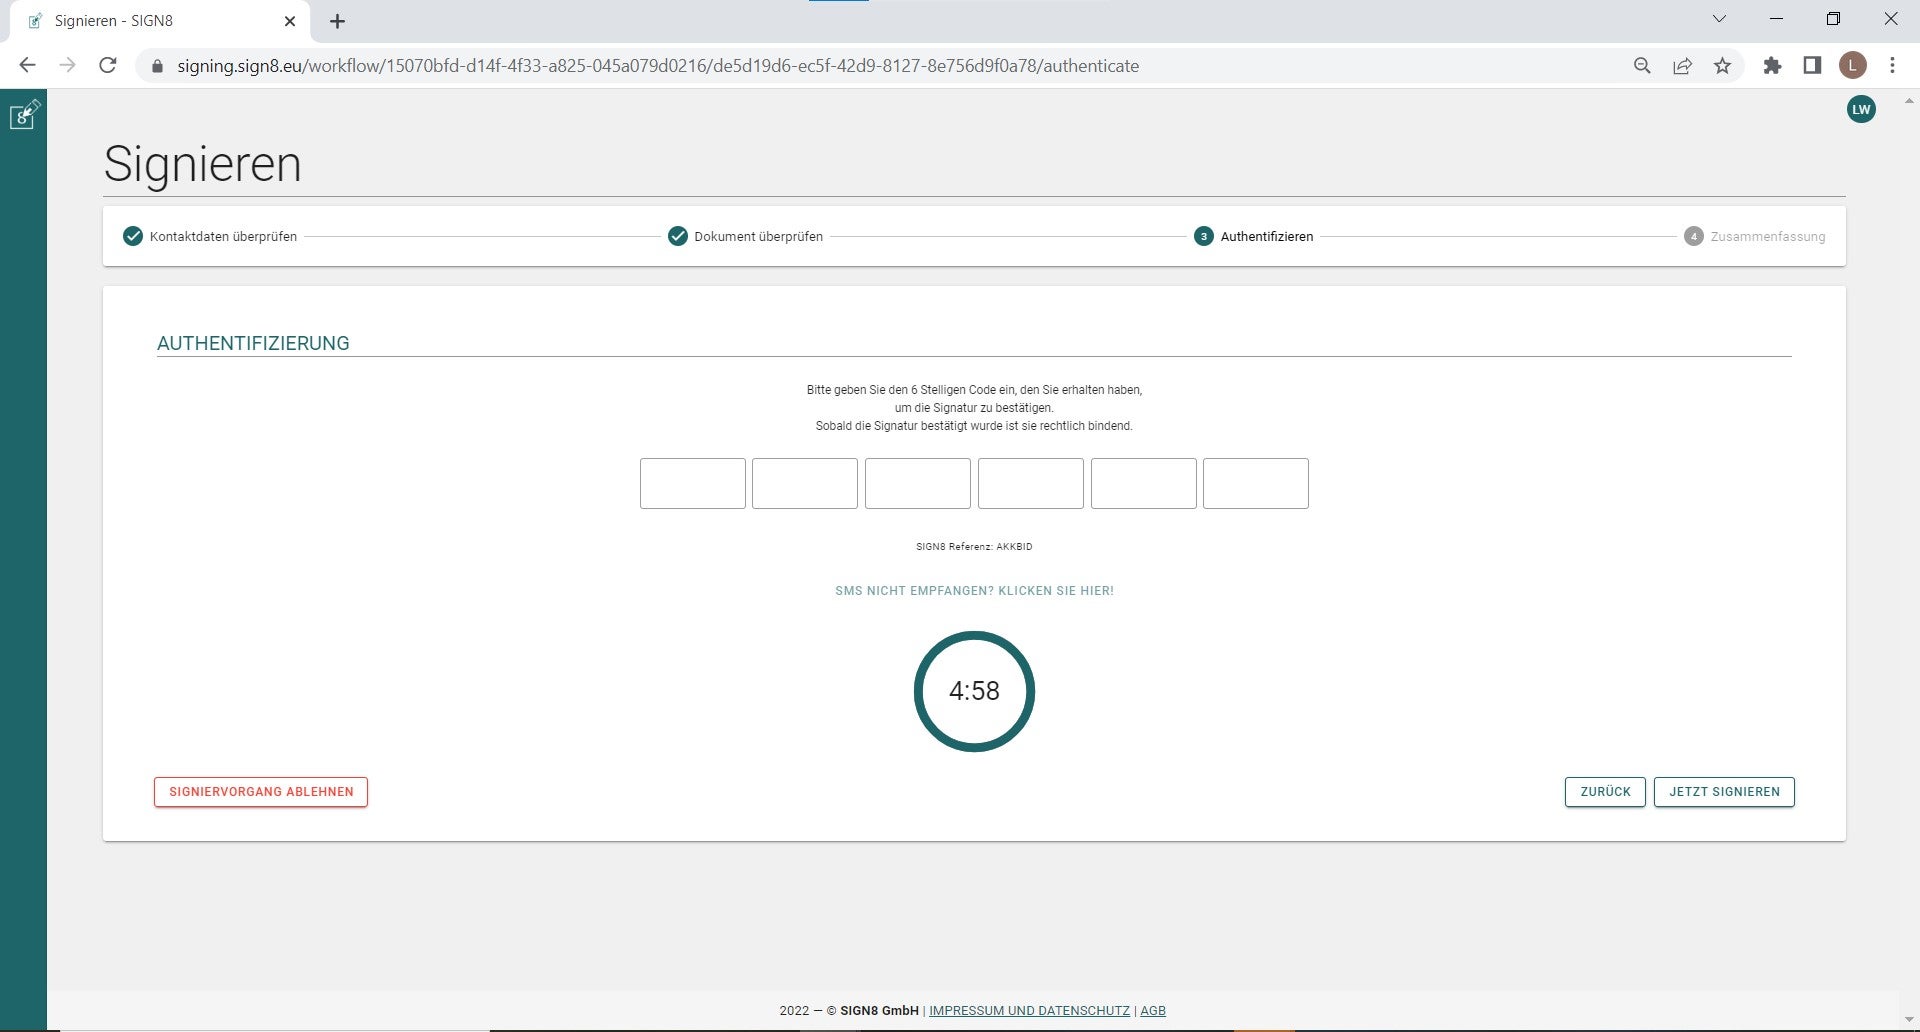1920x1032 pixels.
Task: Select the Signieren - SIGN8 tab
Action: (x=160, y=21)
